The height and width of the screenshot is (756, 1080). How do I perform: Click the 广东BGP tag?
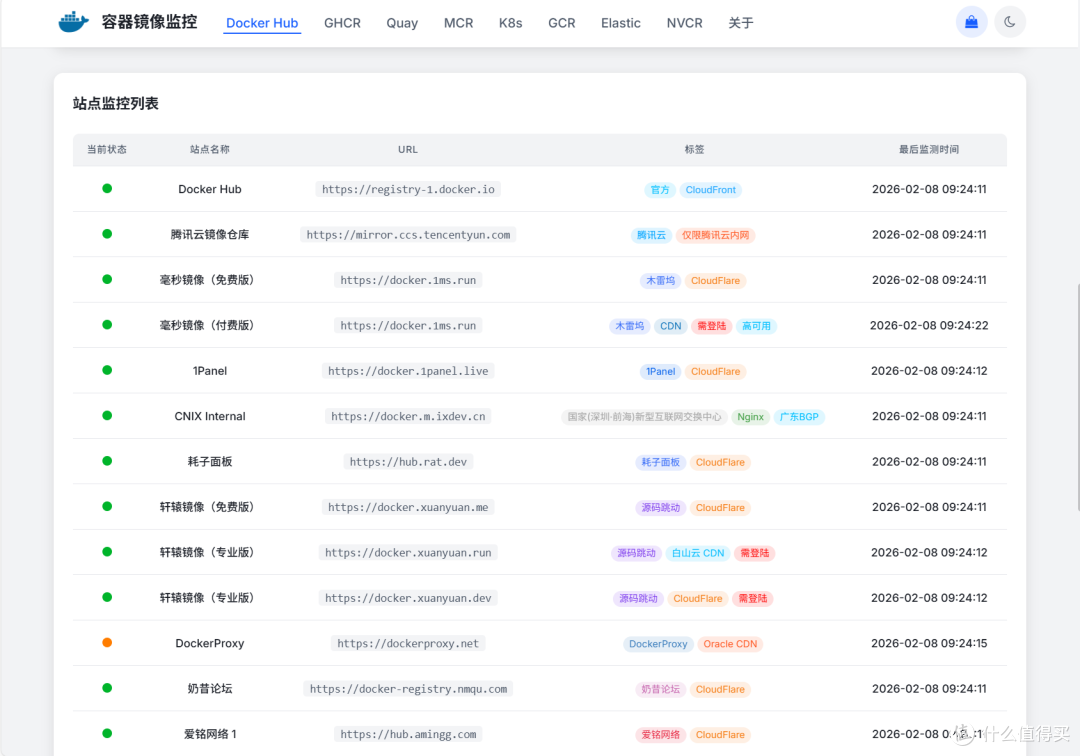[x=799, y=417]
